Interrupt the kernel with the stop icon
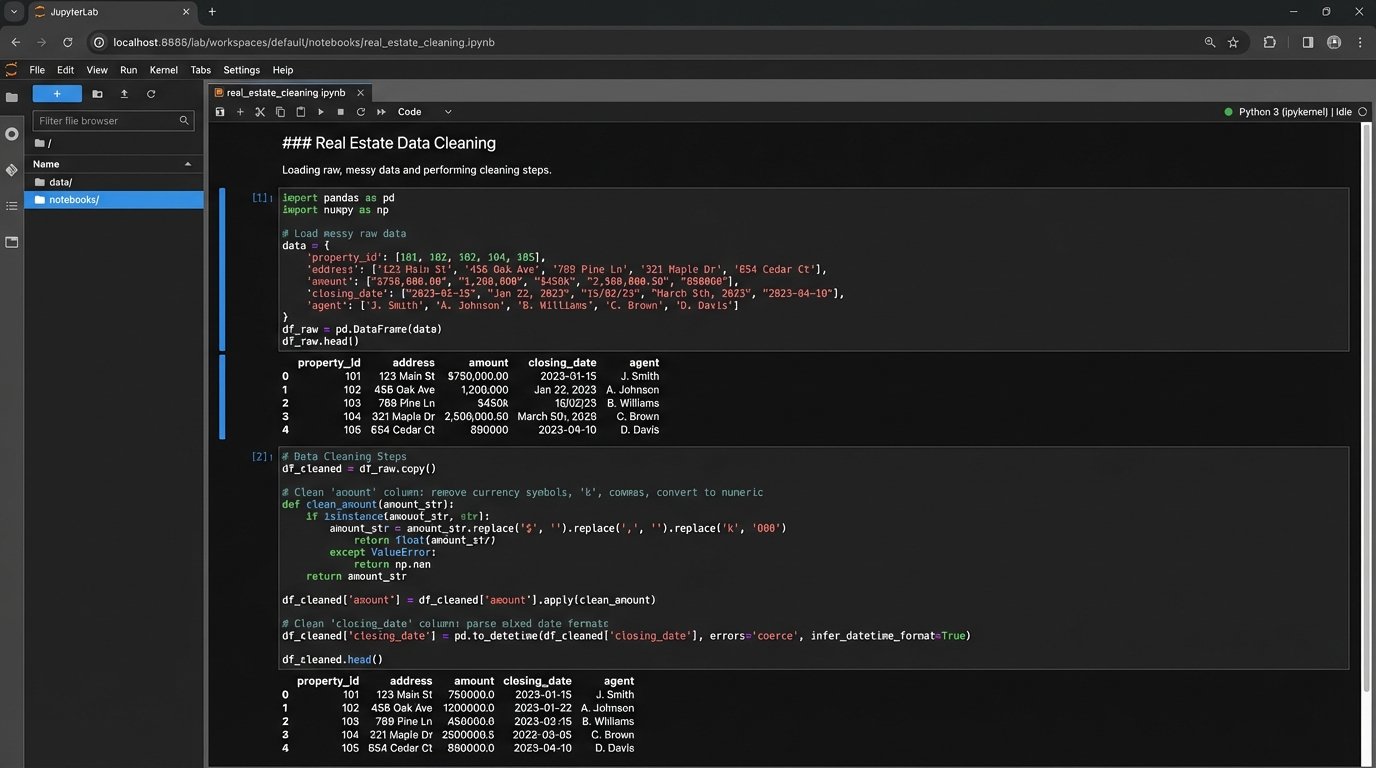1376x768 pixels. point(340,112)
